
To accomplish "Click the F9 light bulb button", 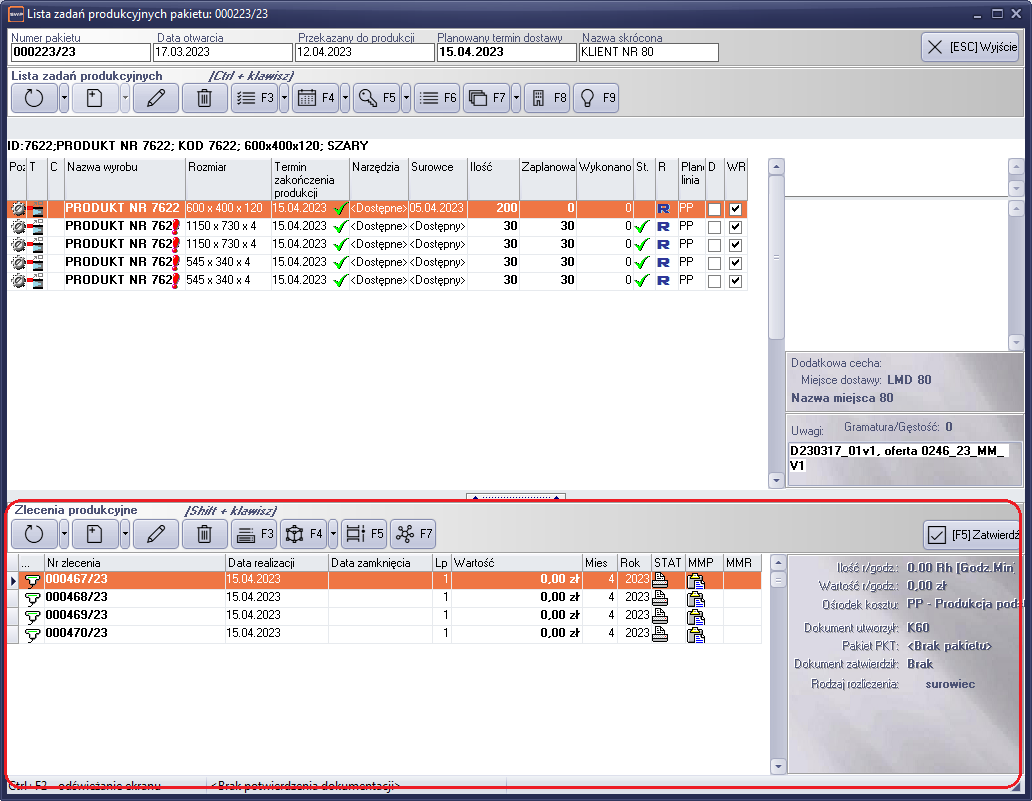I will [598, 98].
